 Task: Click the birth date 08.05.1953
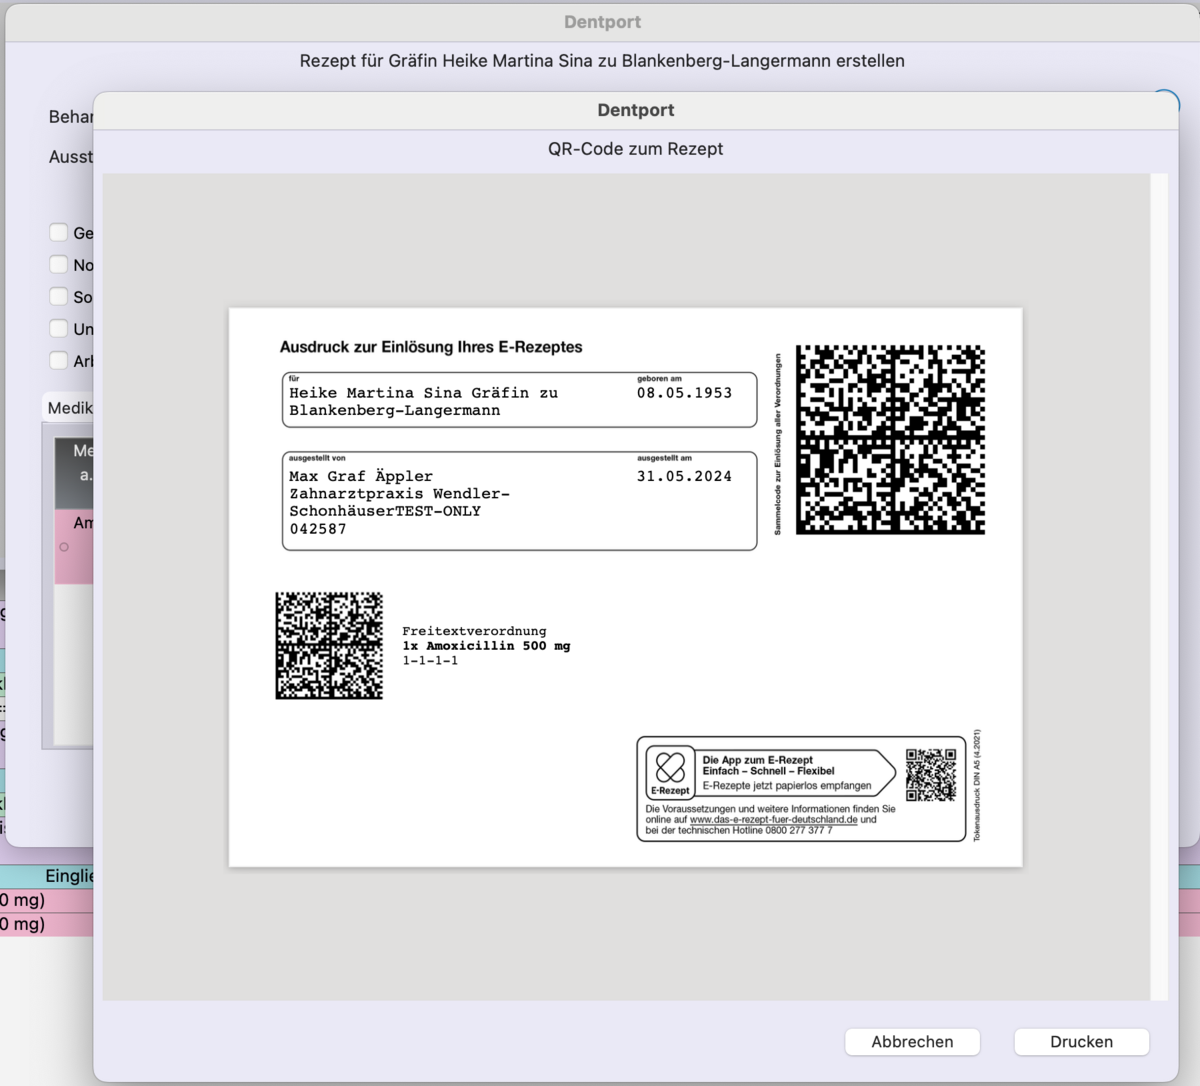684,393
